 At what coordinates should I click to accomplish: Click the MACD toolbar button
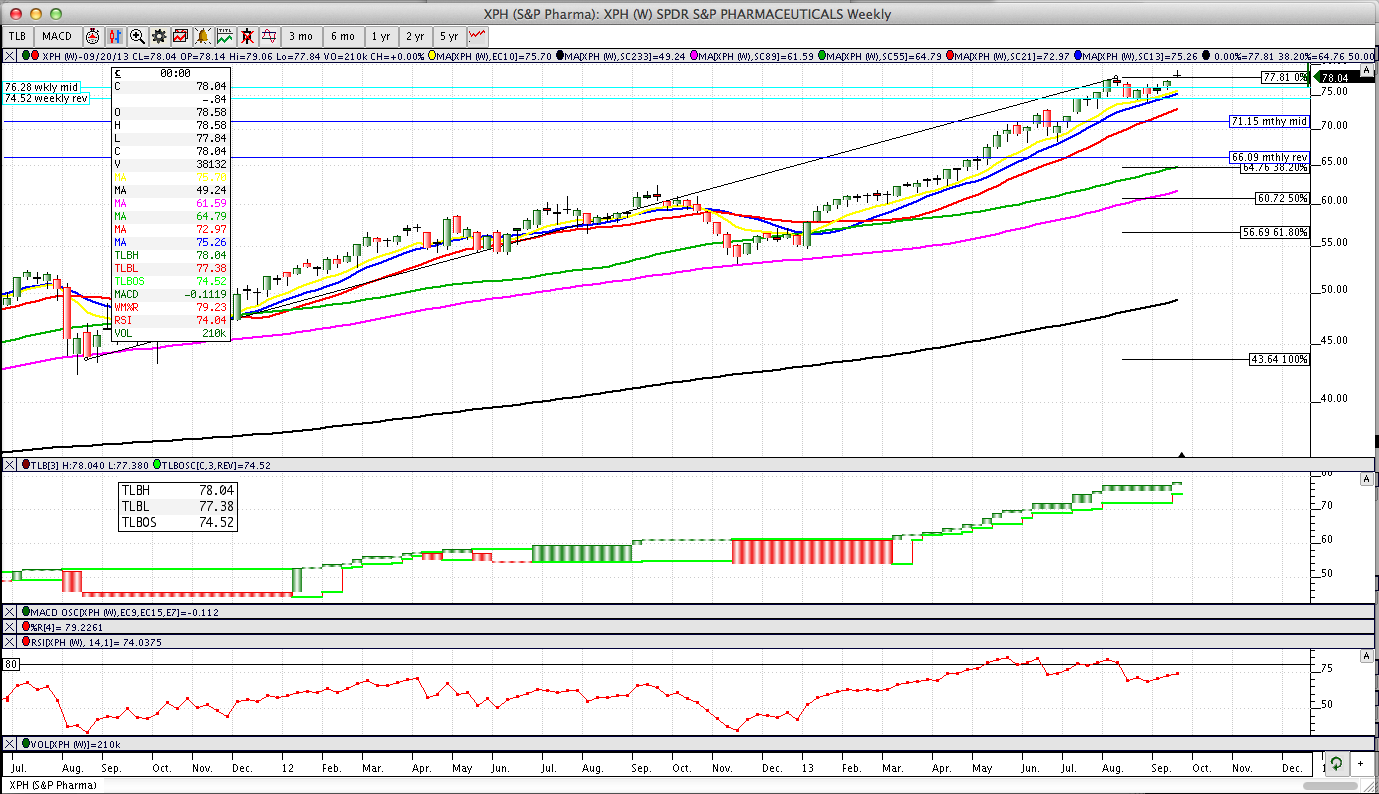click(x=57, y=36)
